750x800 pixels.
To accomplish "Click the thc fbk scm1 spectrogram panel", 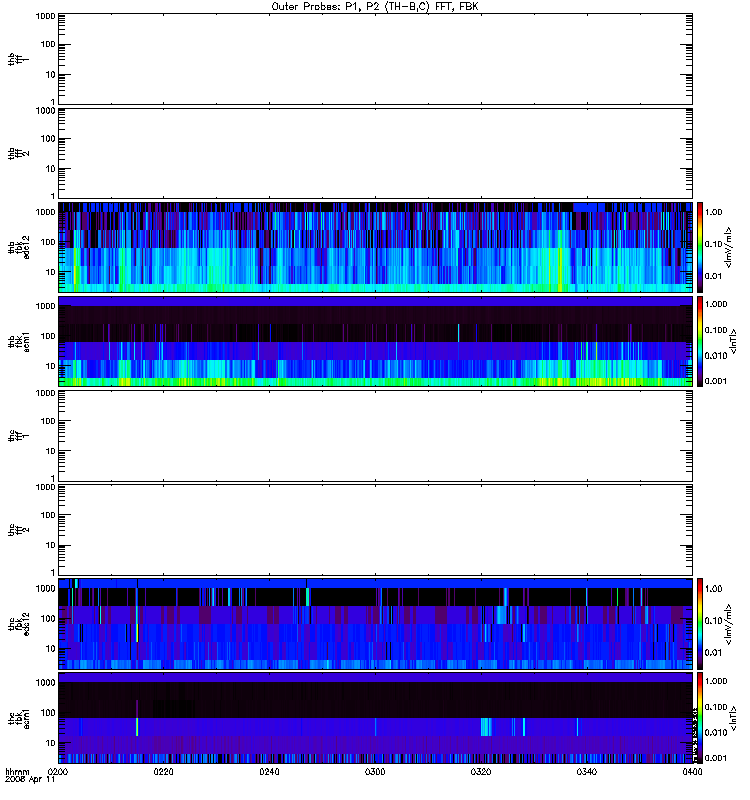I will tap(375, 718).
